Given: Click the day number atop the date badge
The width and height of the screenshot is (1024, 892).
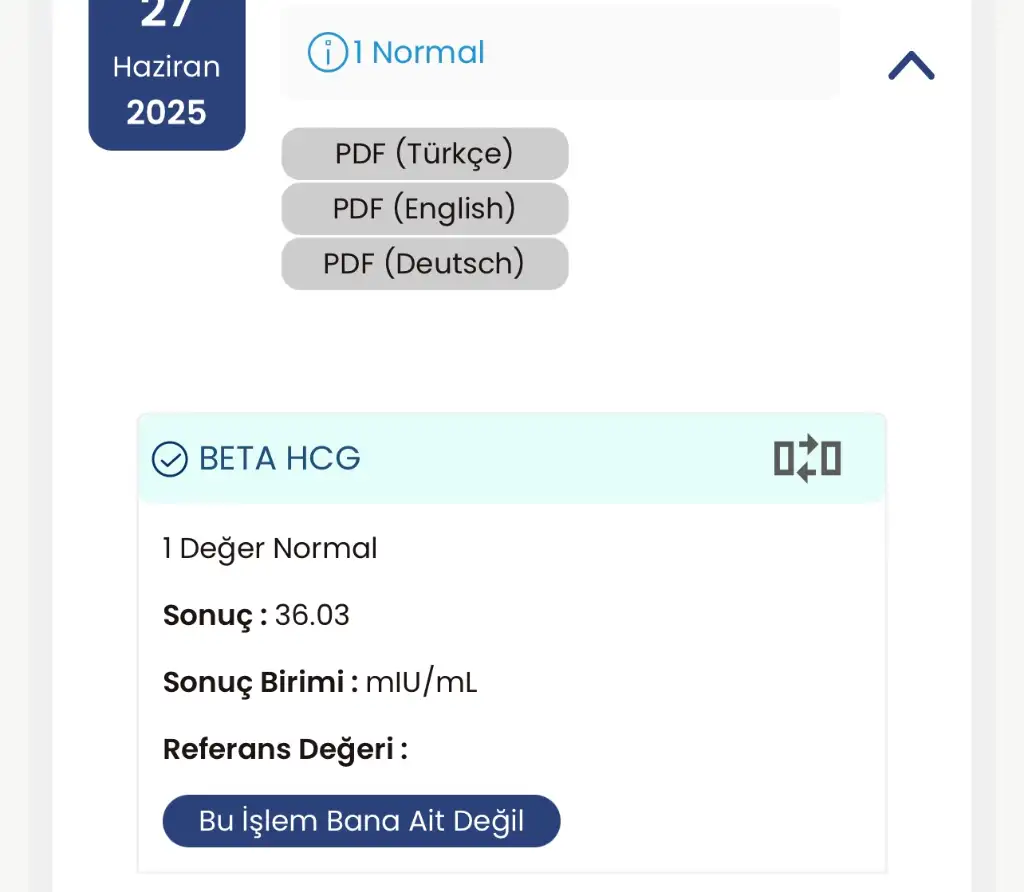Looking at the screenshot, I should [x=166, y=16].
